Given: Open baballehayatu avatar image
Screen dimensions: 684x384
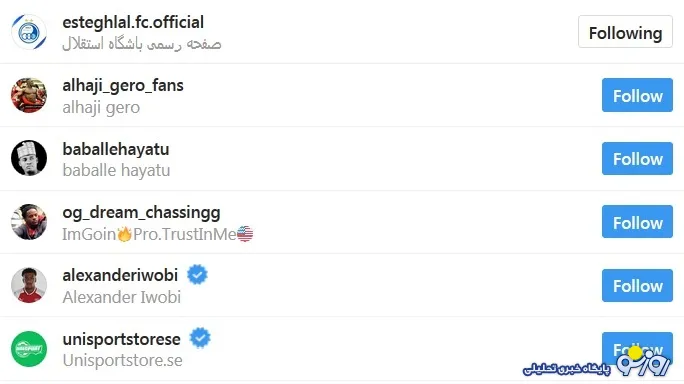Looking at the screenshot, I should [x=29, y=158].
